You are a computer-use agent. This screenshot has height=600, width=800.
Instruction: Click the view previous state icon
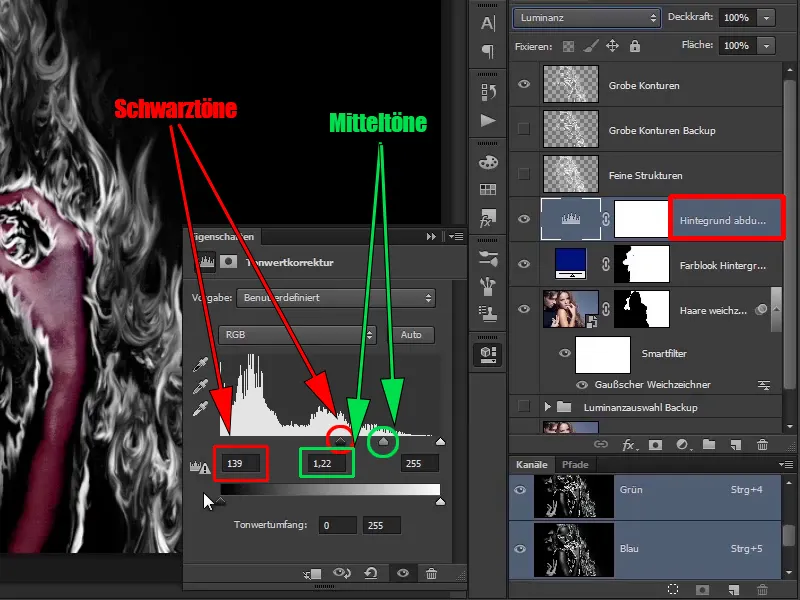[x=341, y=573]
